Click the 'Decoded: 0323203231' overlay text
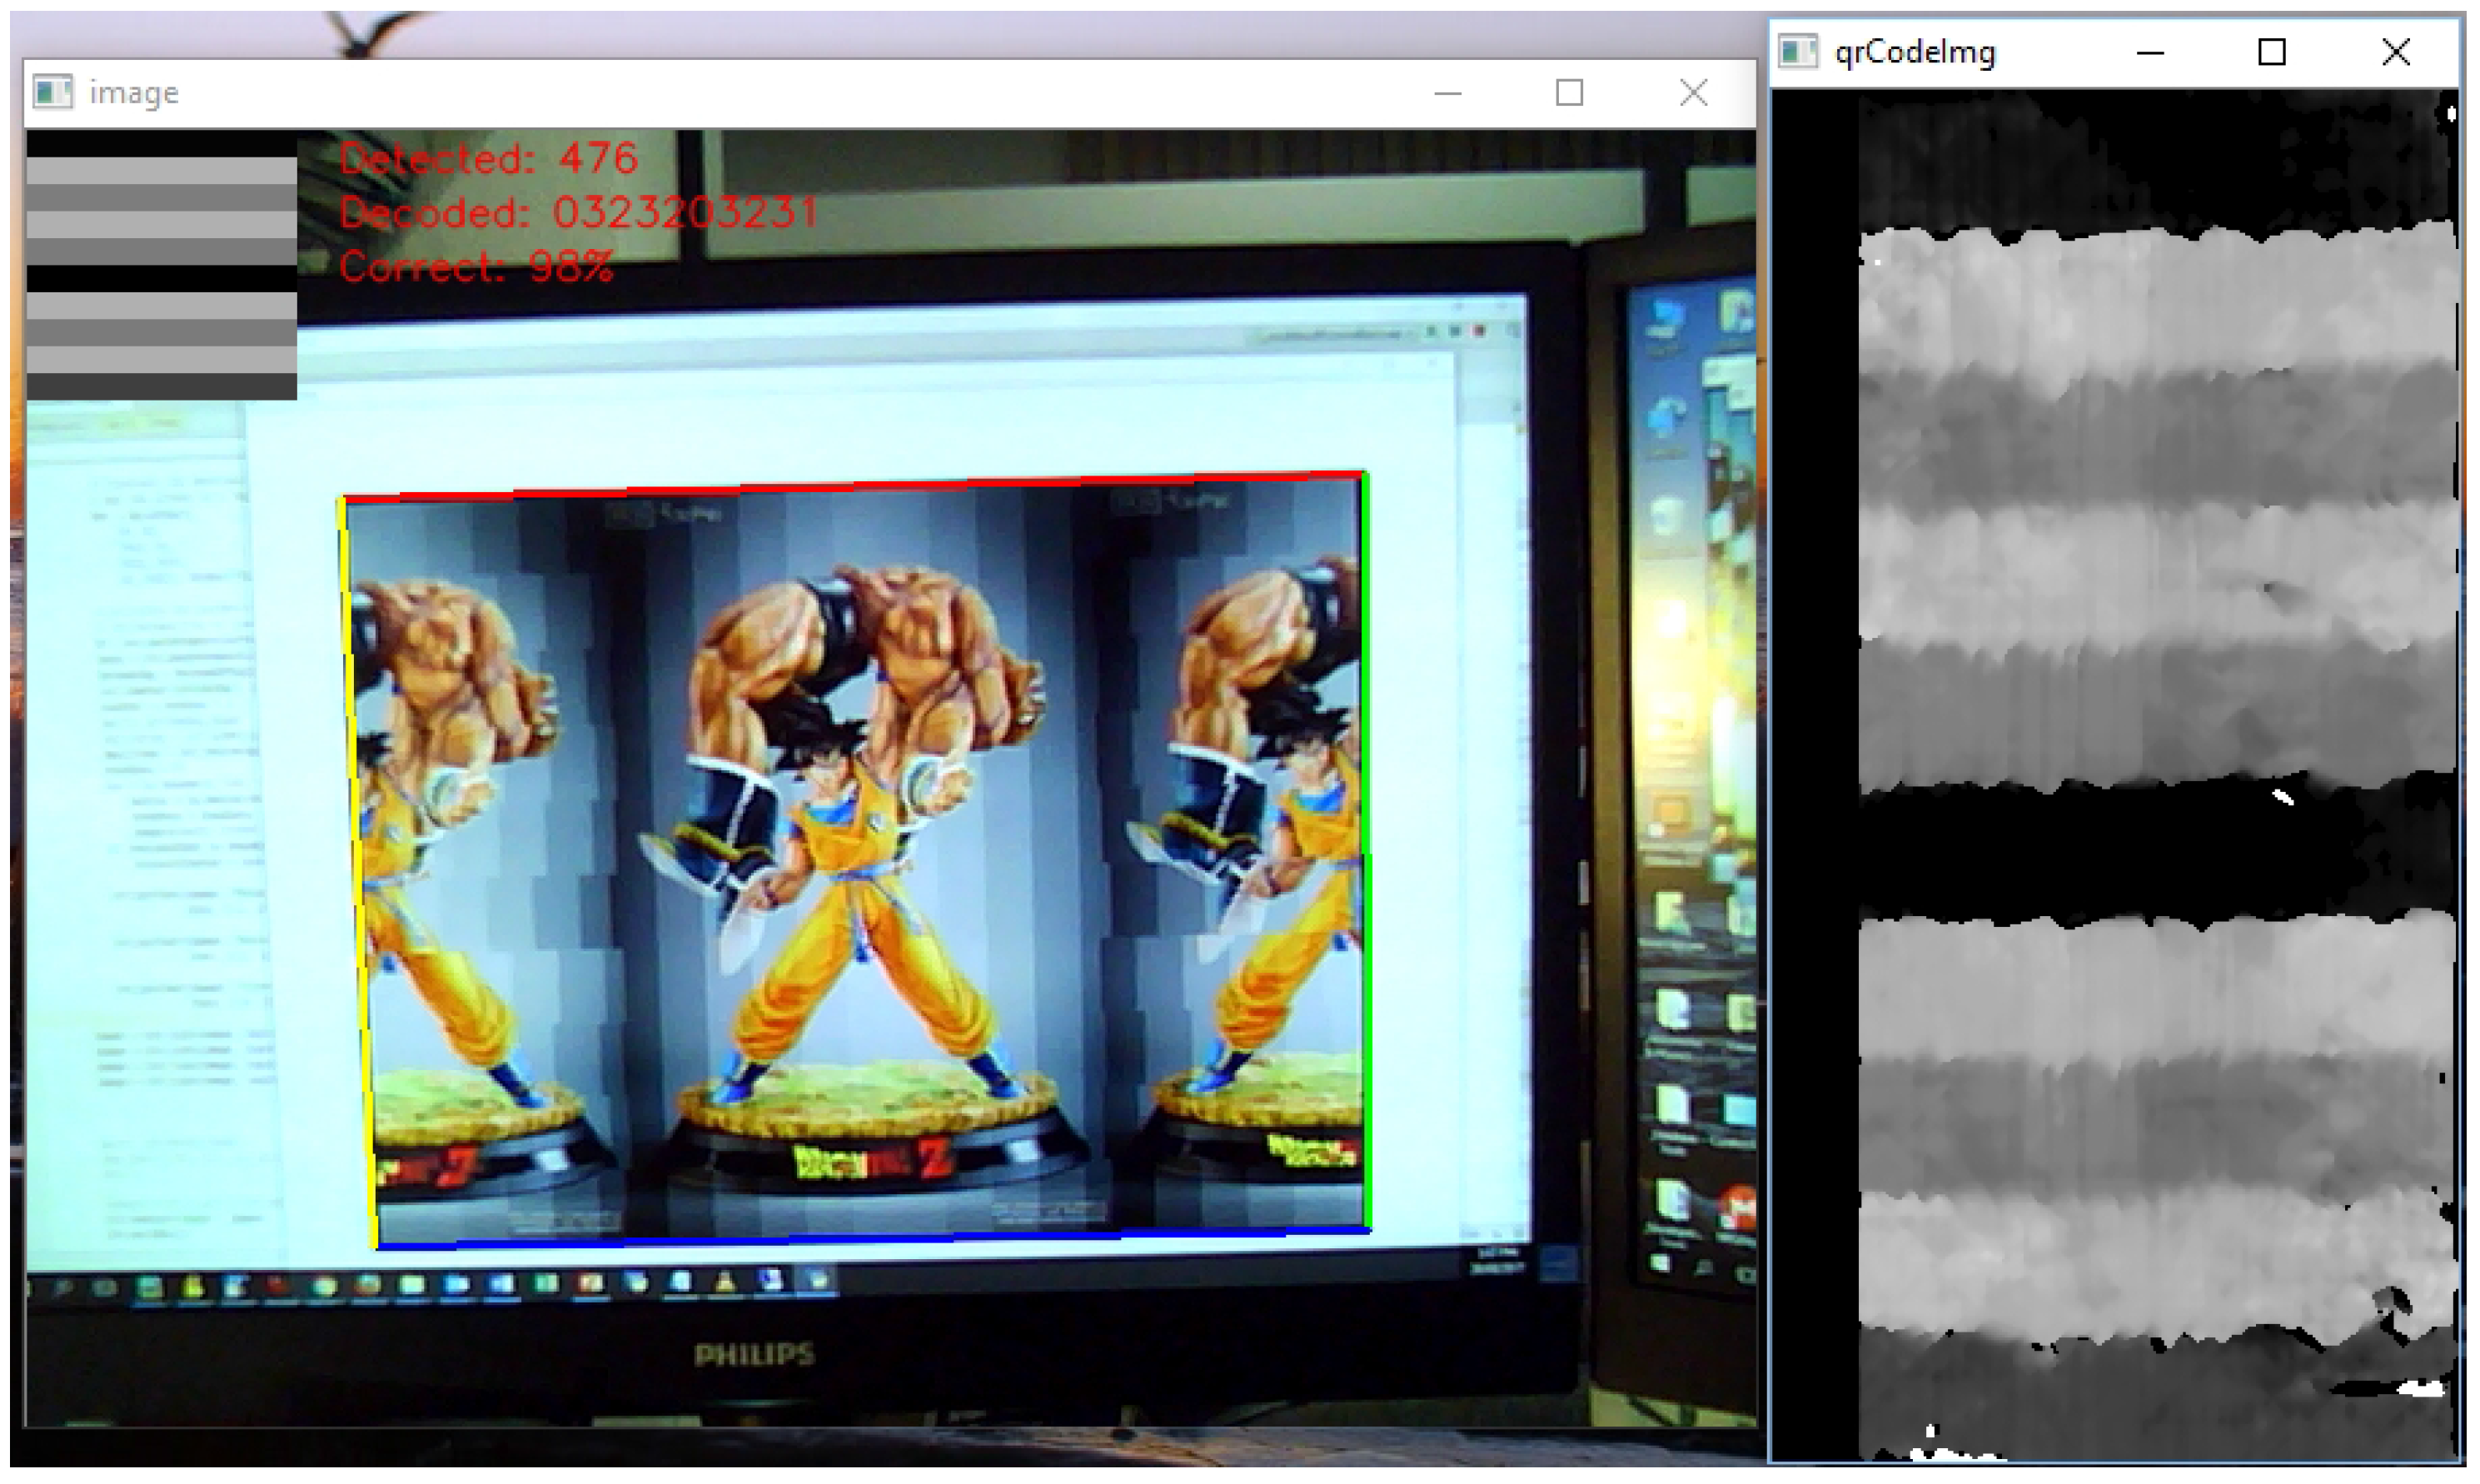 pos(578,213)
